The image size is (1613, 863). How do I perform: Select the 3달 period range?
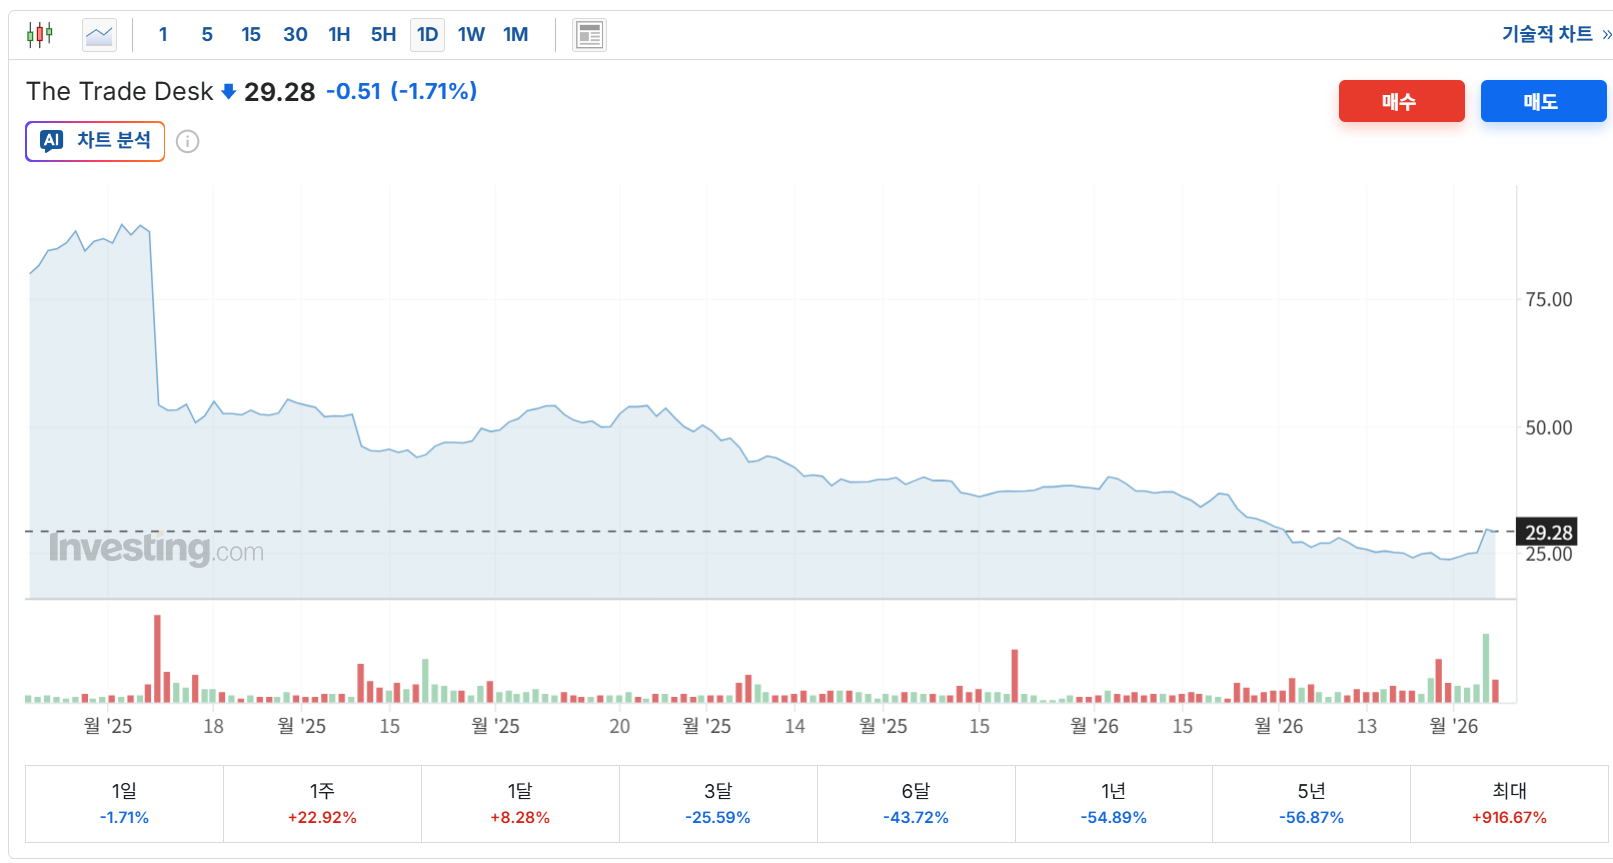tap(718, 804)
